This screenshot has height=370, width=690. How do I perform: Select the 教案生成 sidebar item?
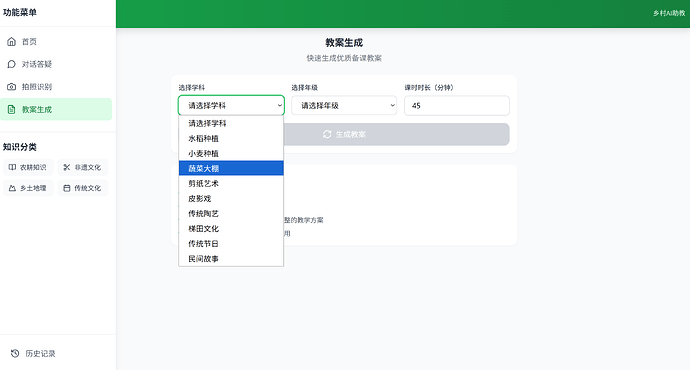56,109
